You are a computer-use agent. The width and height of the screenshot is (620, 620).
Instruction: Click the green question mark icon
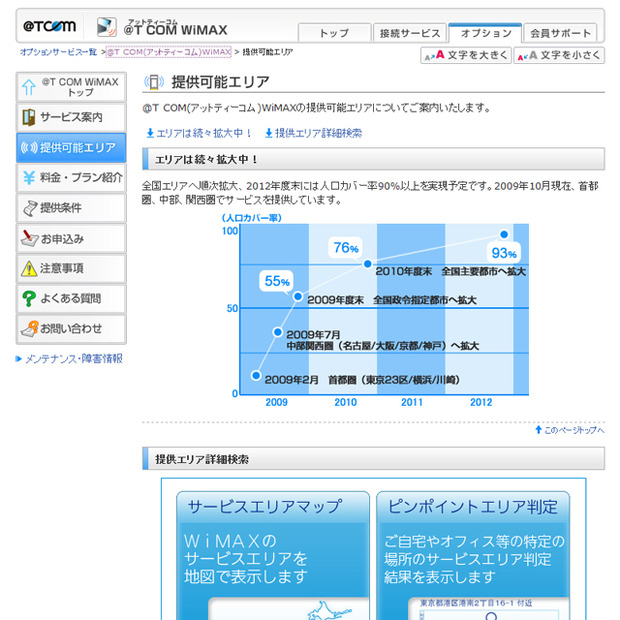pyautogui.click(x=29, y=299)
